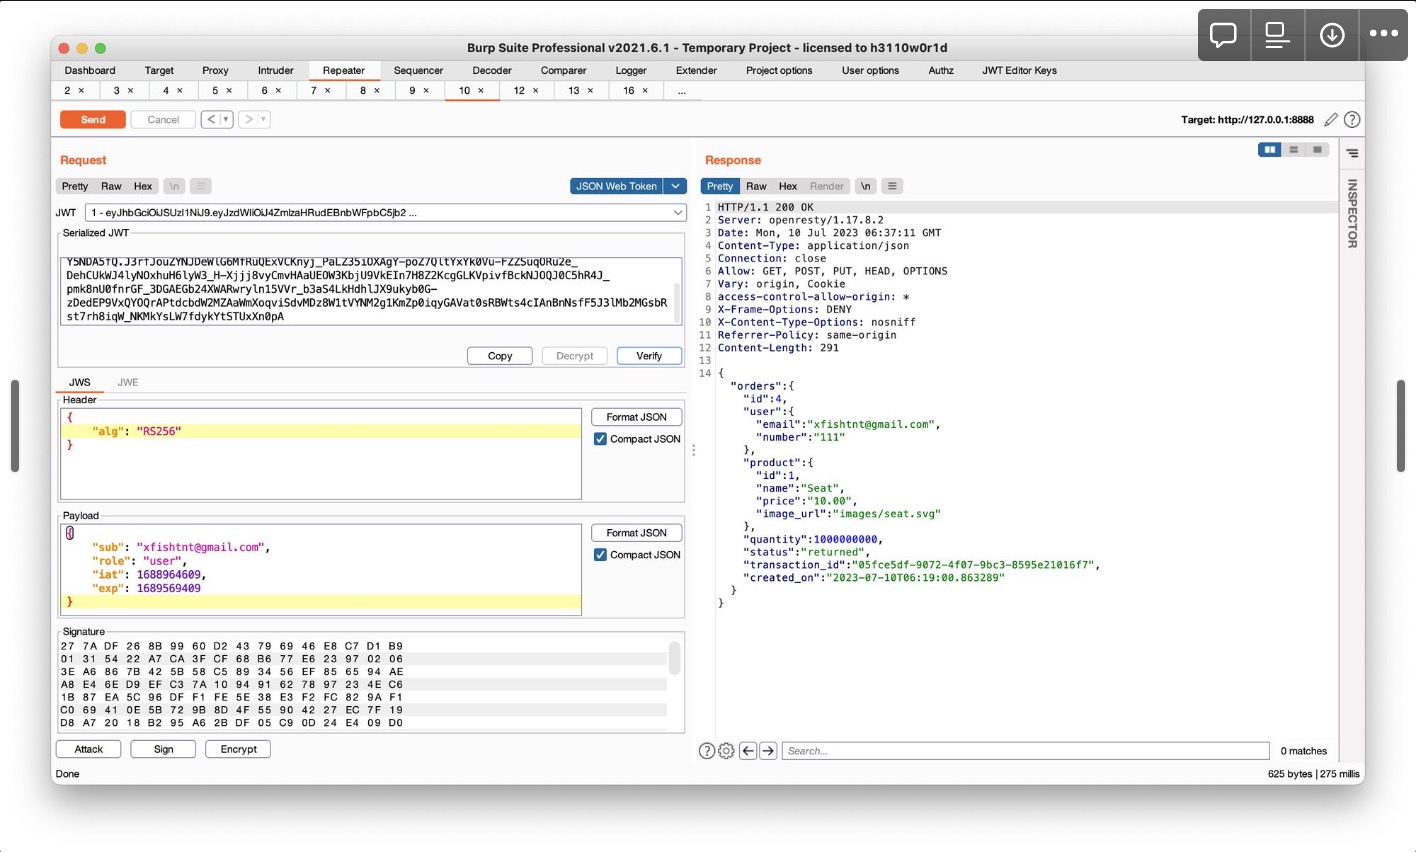Sign the JWT

164,749
